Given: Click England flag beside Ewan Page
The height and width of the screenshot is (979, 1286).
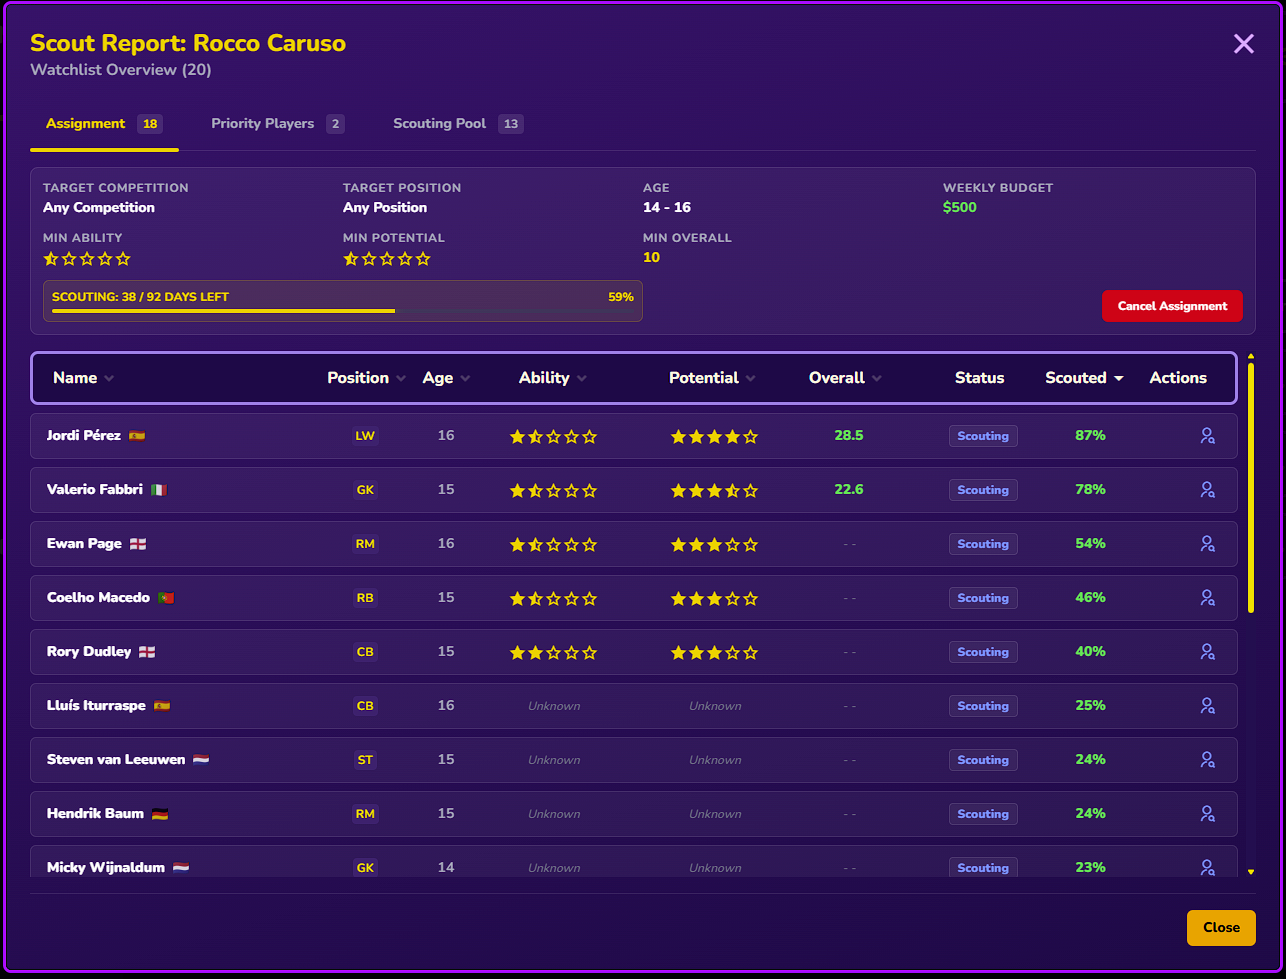Looking at the screenshot, I should (138, 544).
